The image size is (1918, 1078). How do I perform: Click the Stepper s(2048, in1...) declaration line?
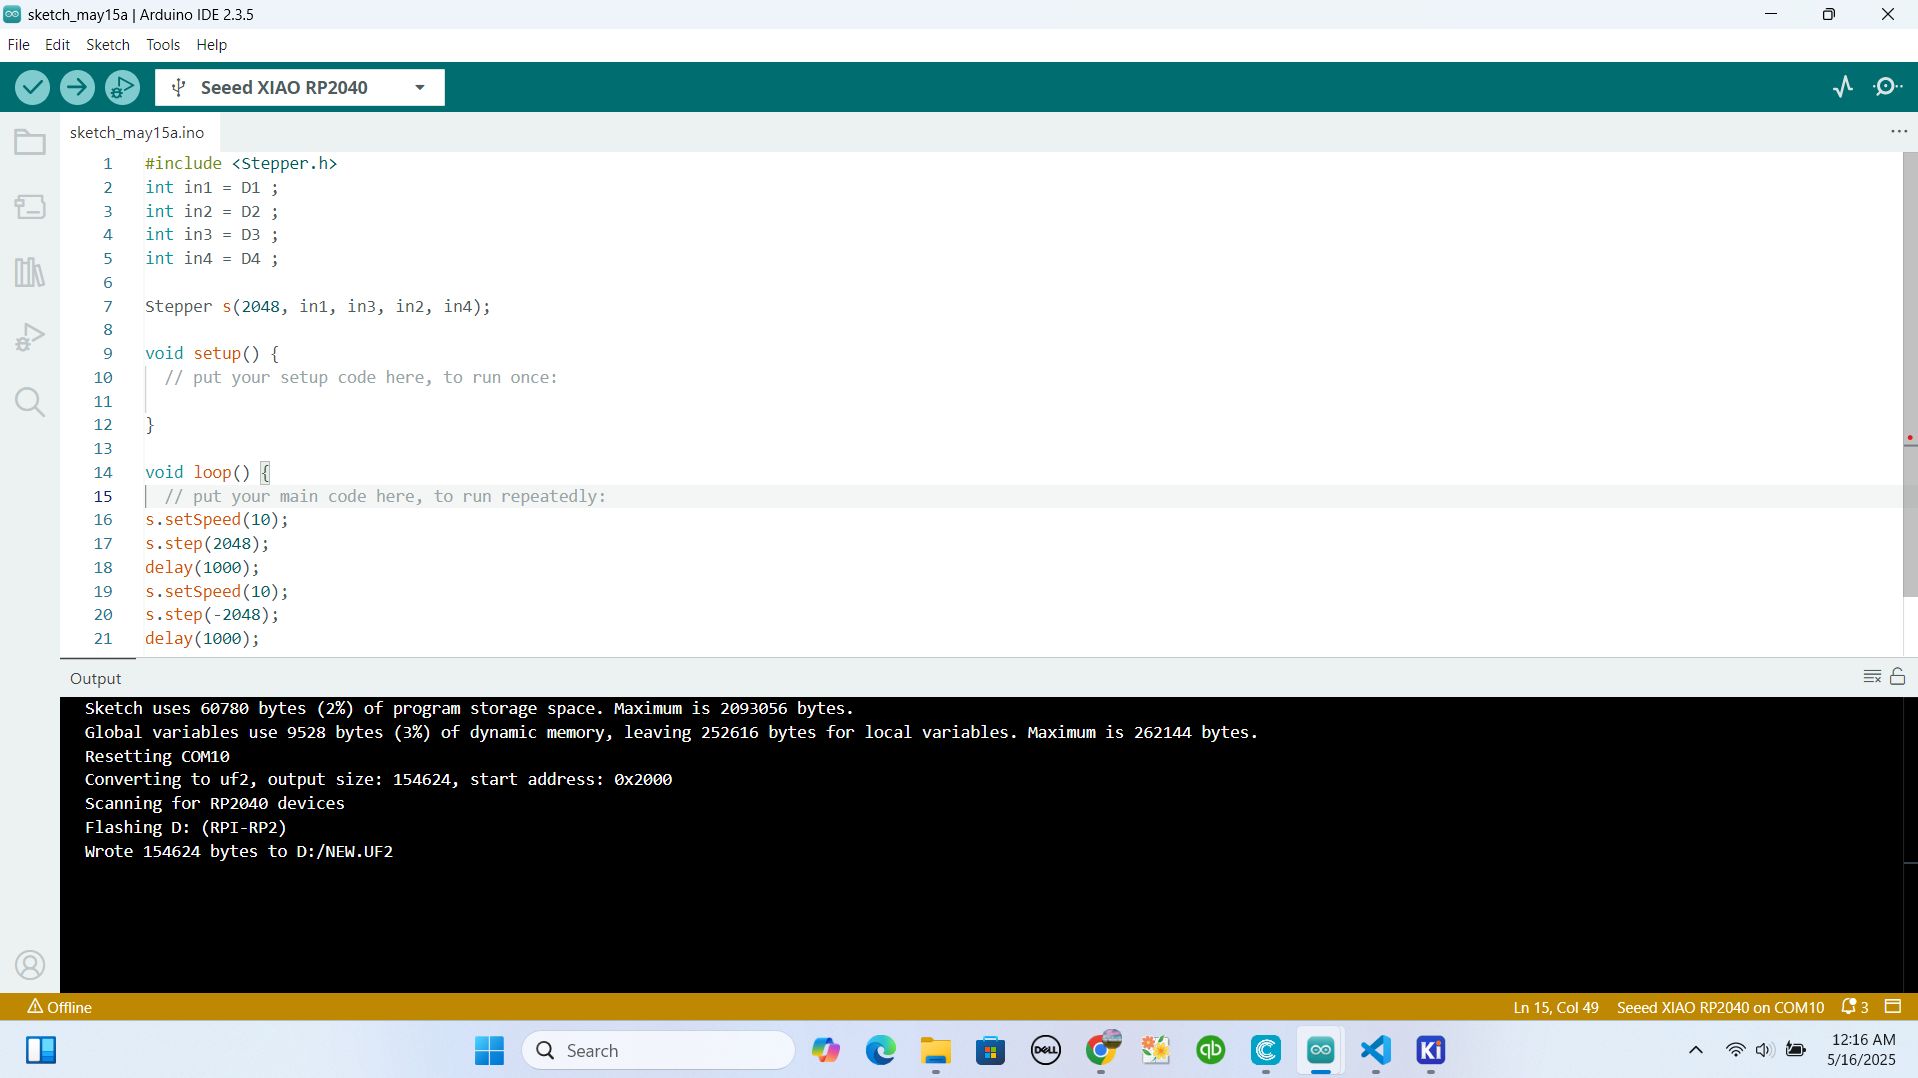(x=318, y=306)
